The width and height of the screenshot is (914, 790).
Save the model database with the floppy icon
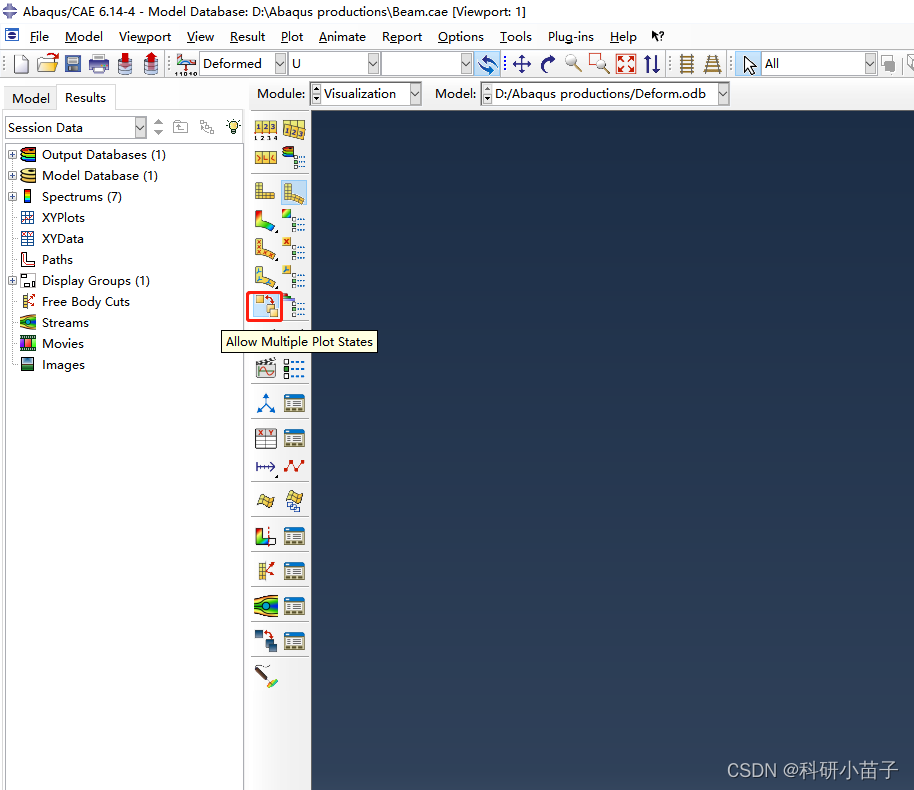coord(73,64)
